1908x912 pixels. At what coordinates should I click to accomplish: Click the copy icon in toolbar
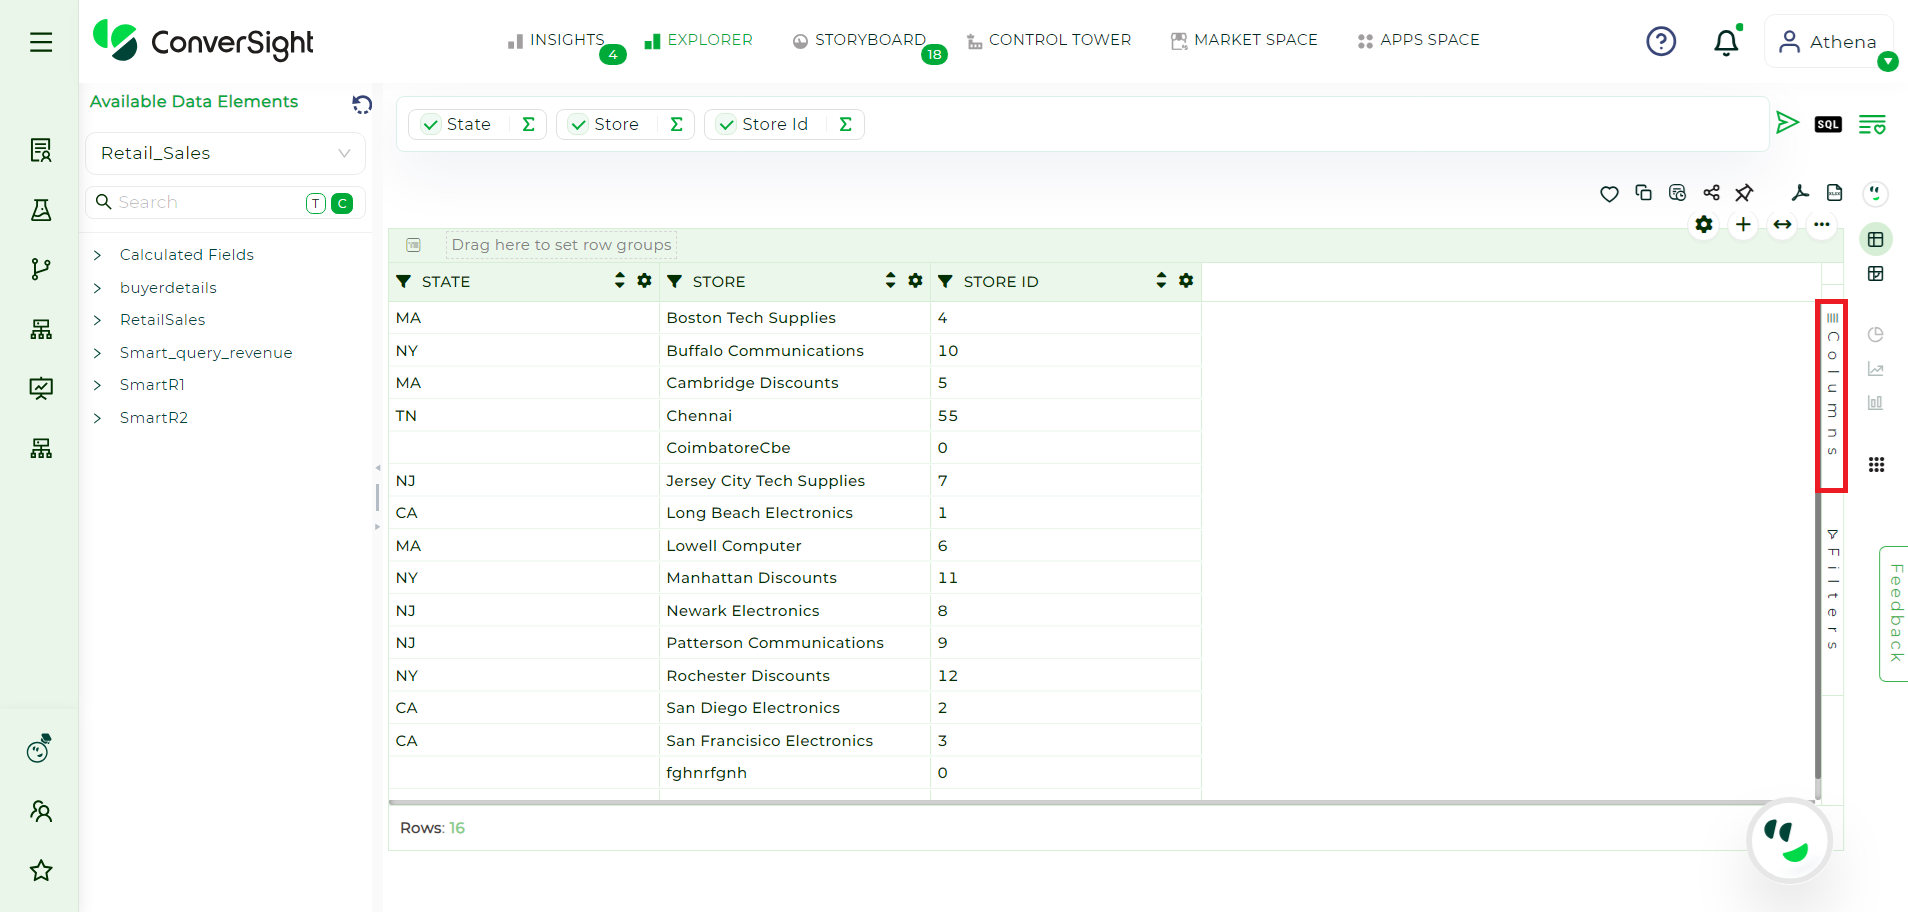(x=1643, y=193)
